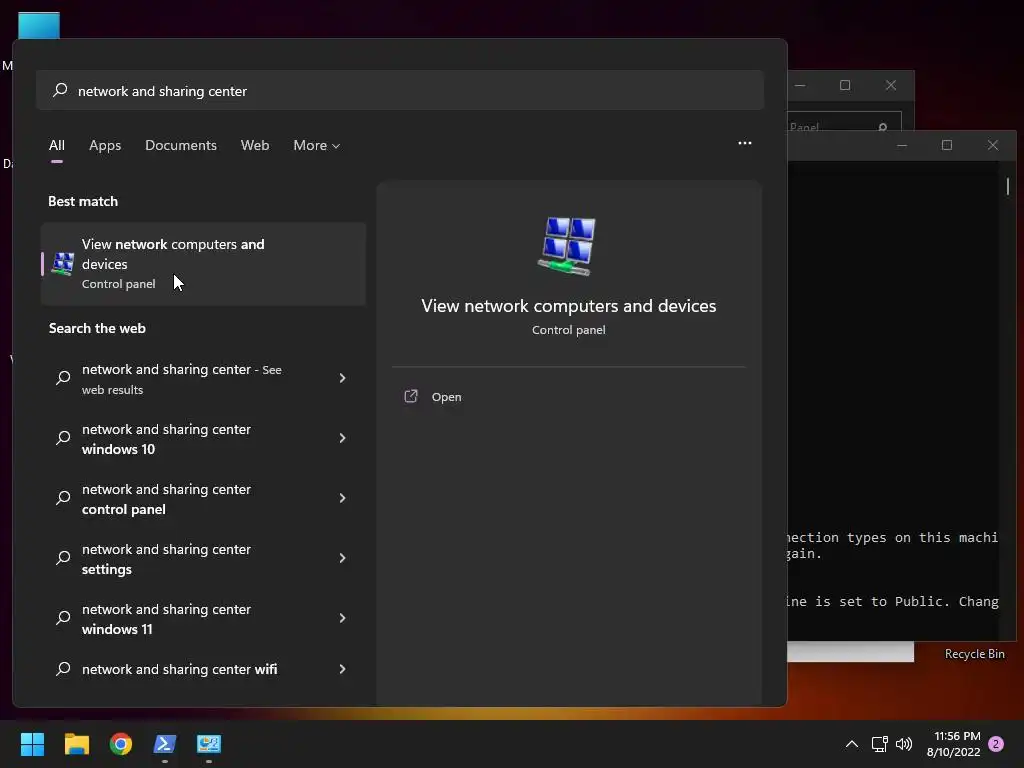Viewport: 1024px width, 768px height.
Task: Expand the More filter dropdown
Action: point(317,145)
